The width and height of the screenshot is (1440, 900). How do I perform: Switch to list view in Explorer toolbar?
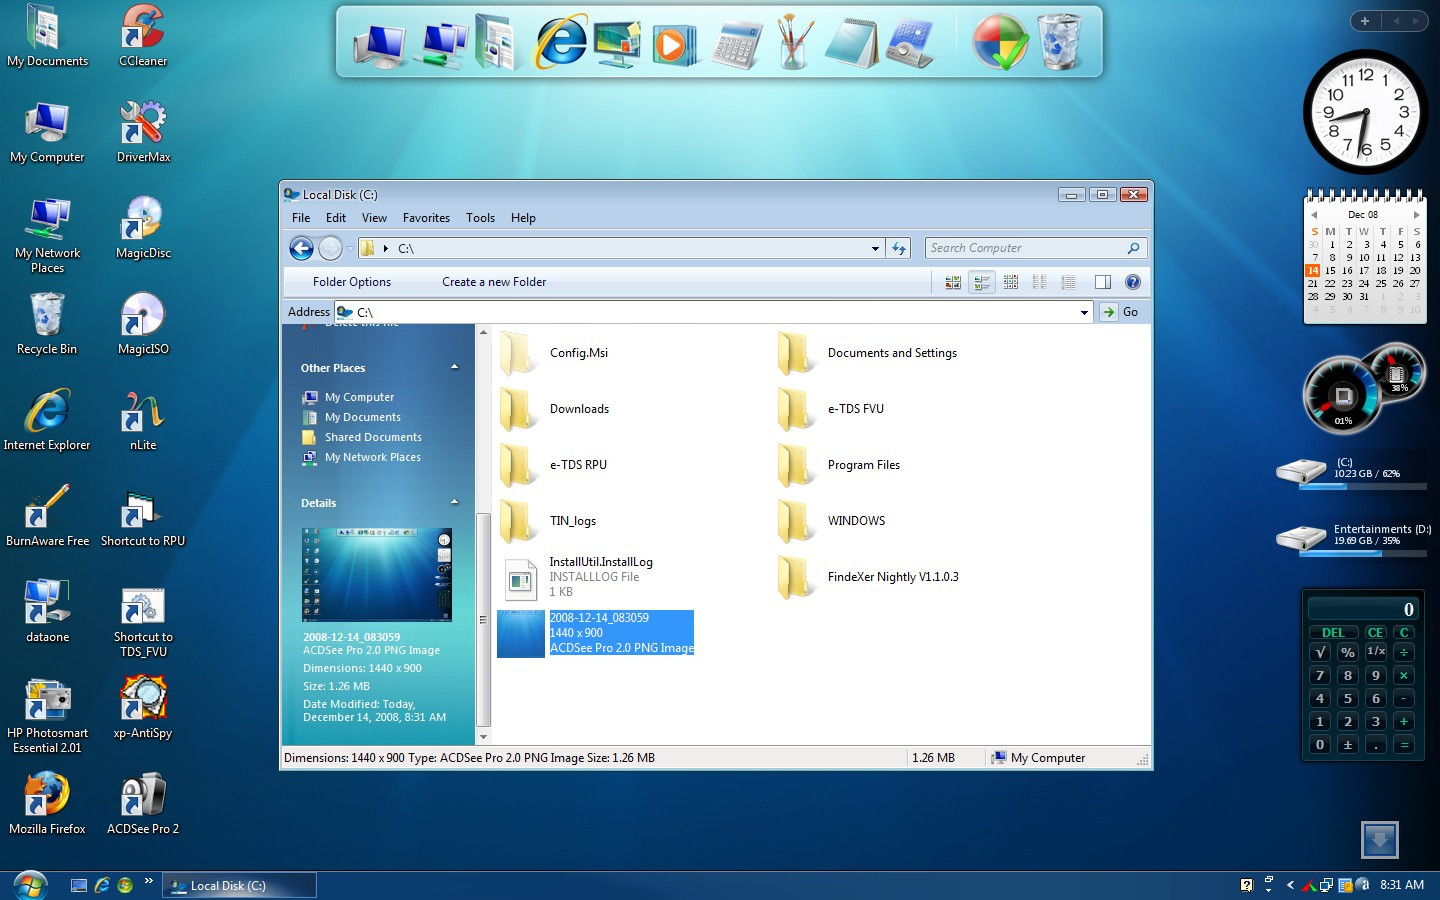tap(1040, 282)
